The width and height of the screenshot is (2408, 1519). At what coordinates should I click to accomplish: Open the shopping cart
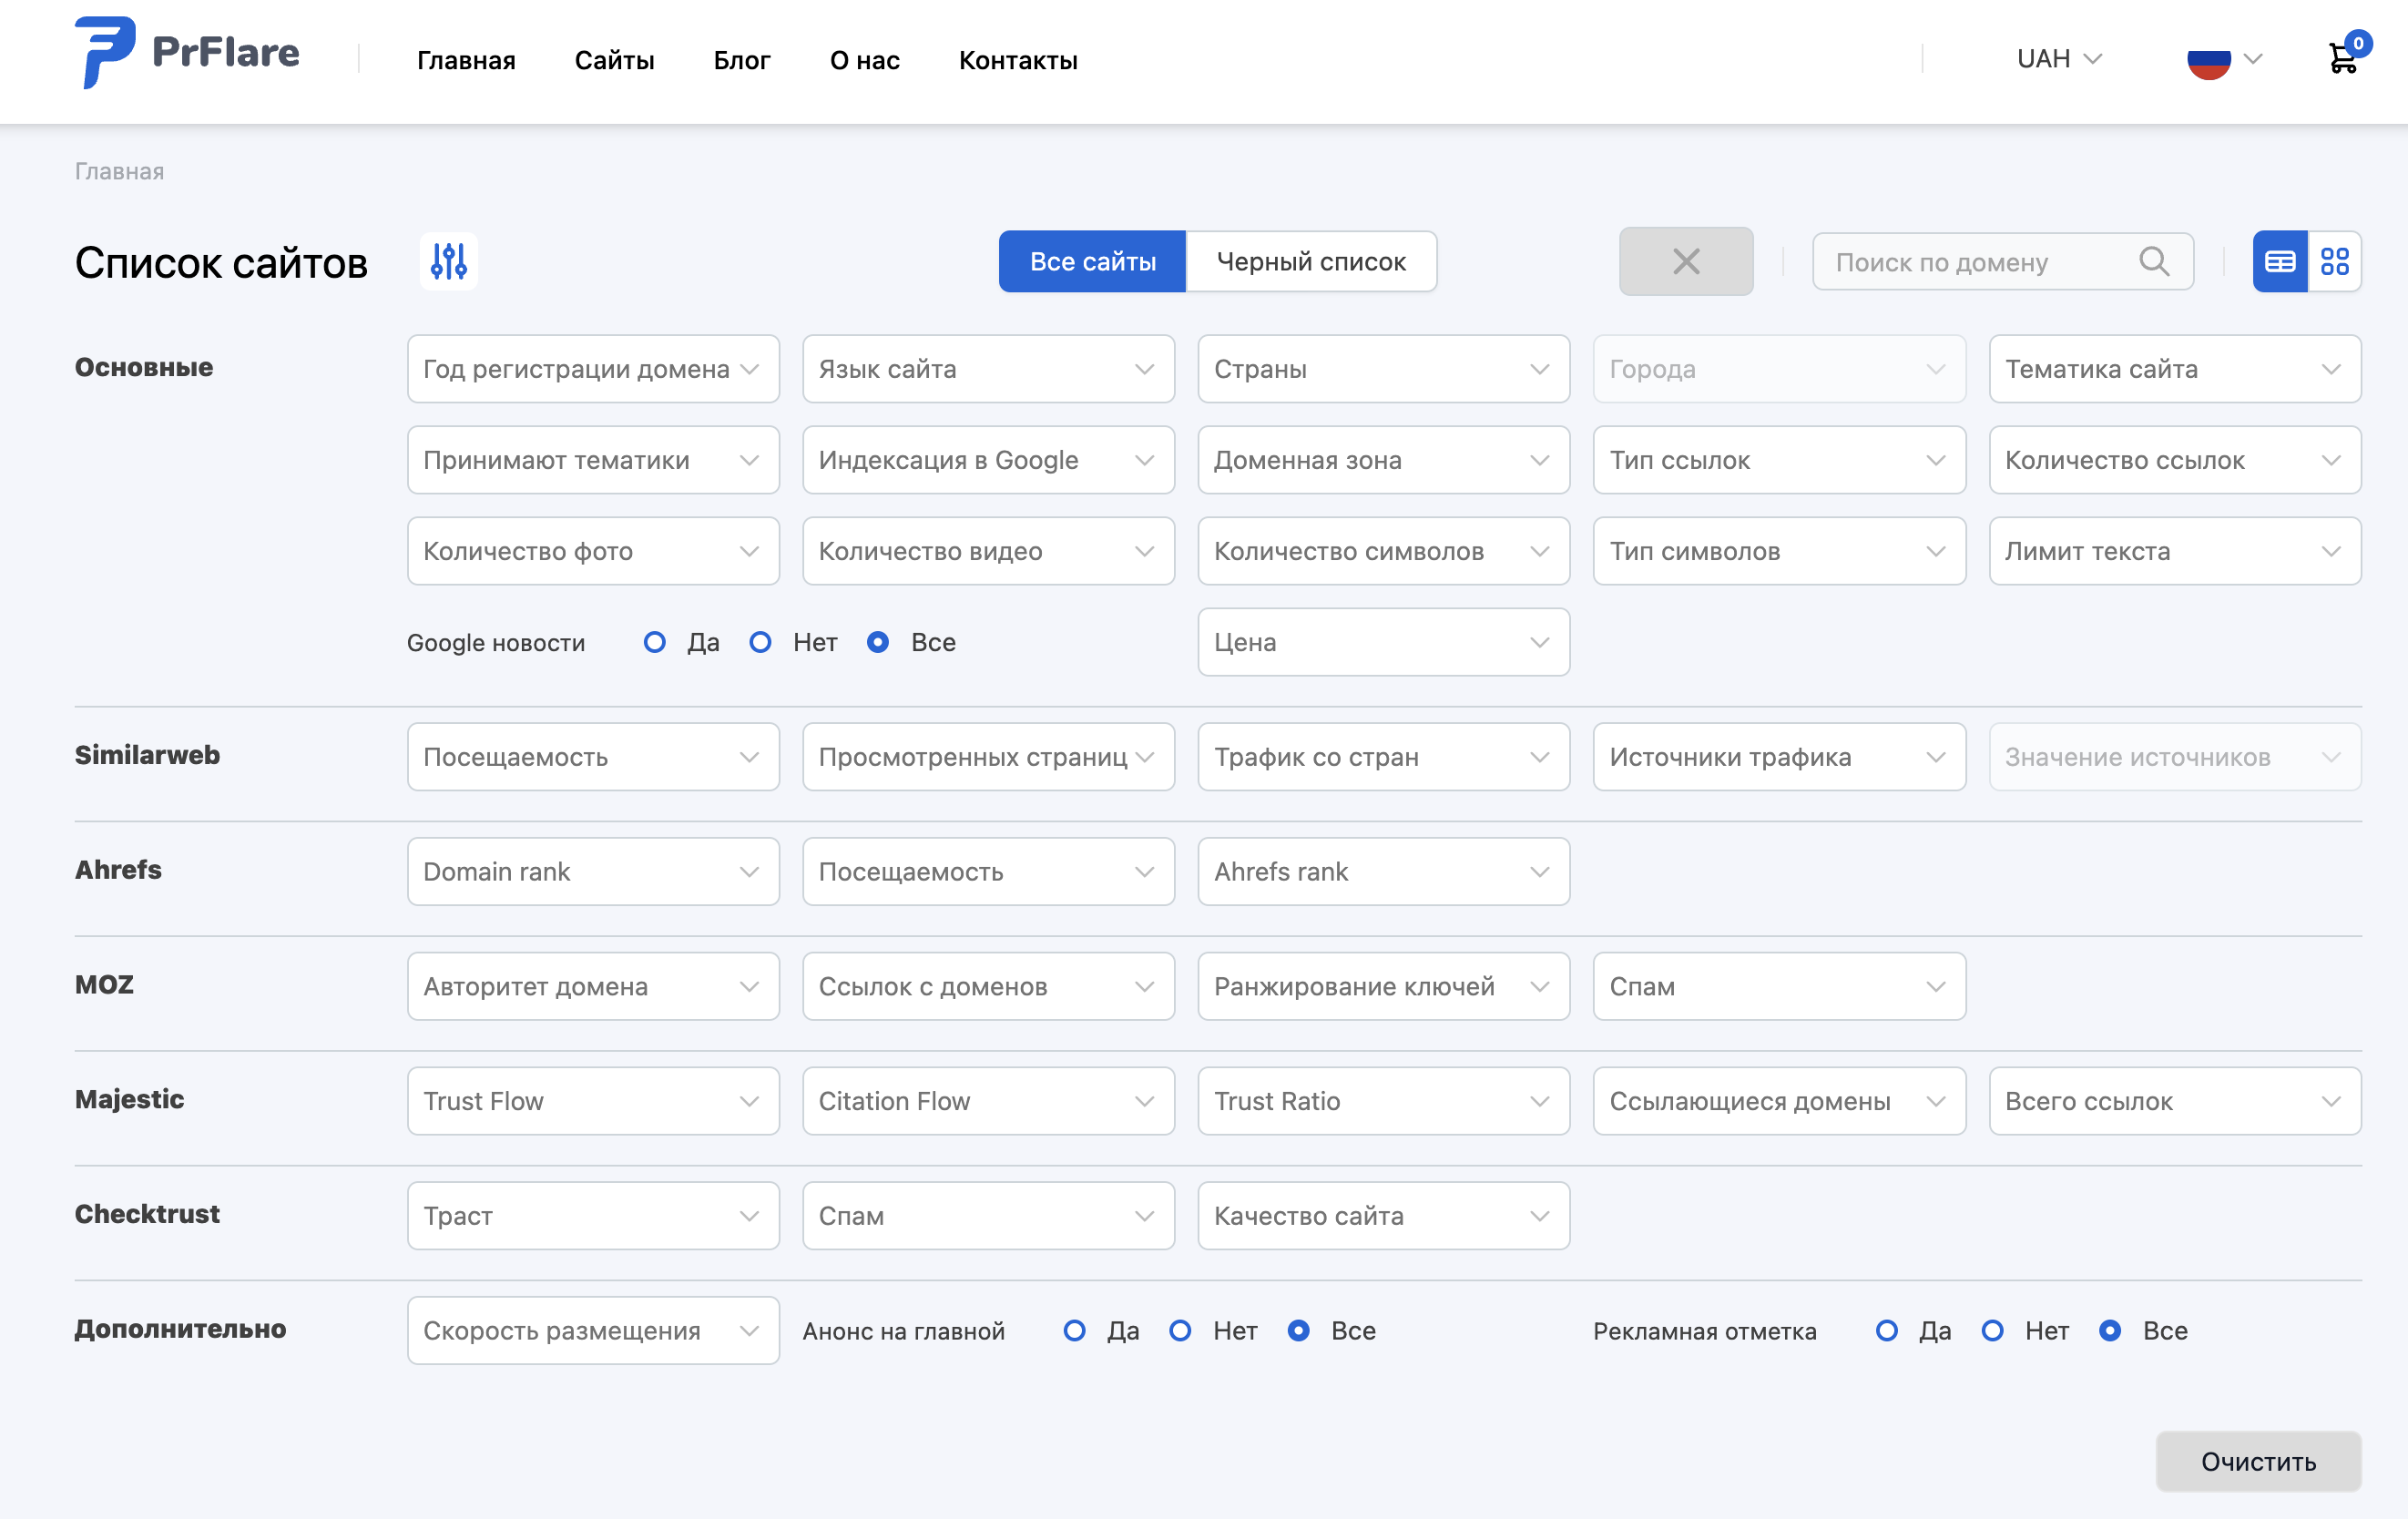click(x=2343, y=57)
